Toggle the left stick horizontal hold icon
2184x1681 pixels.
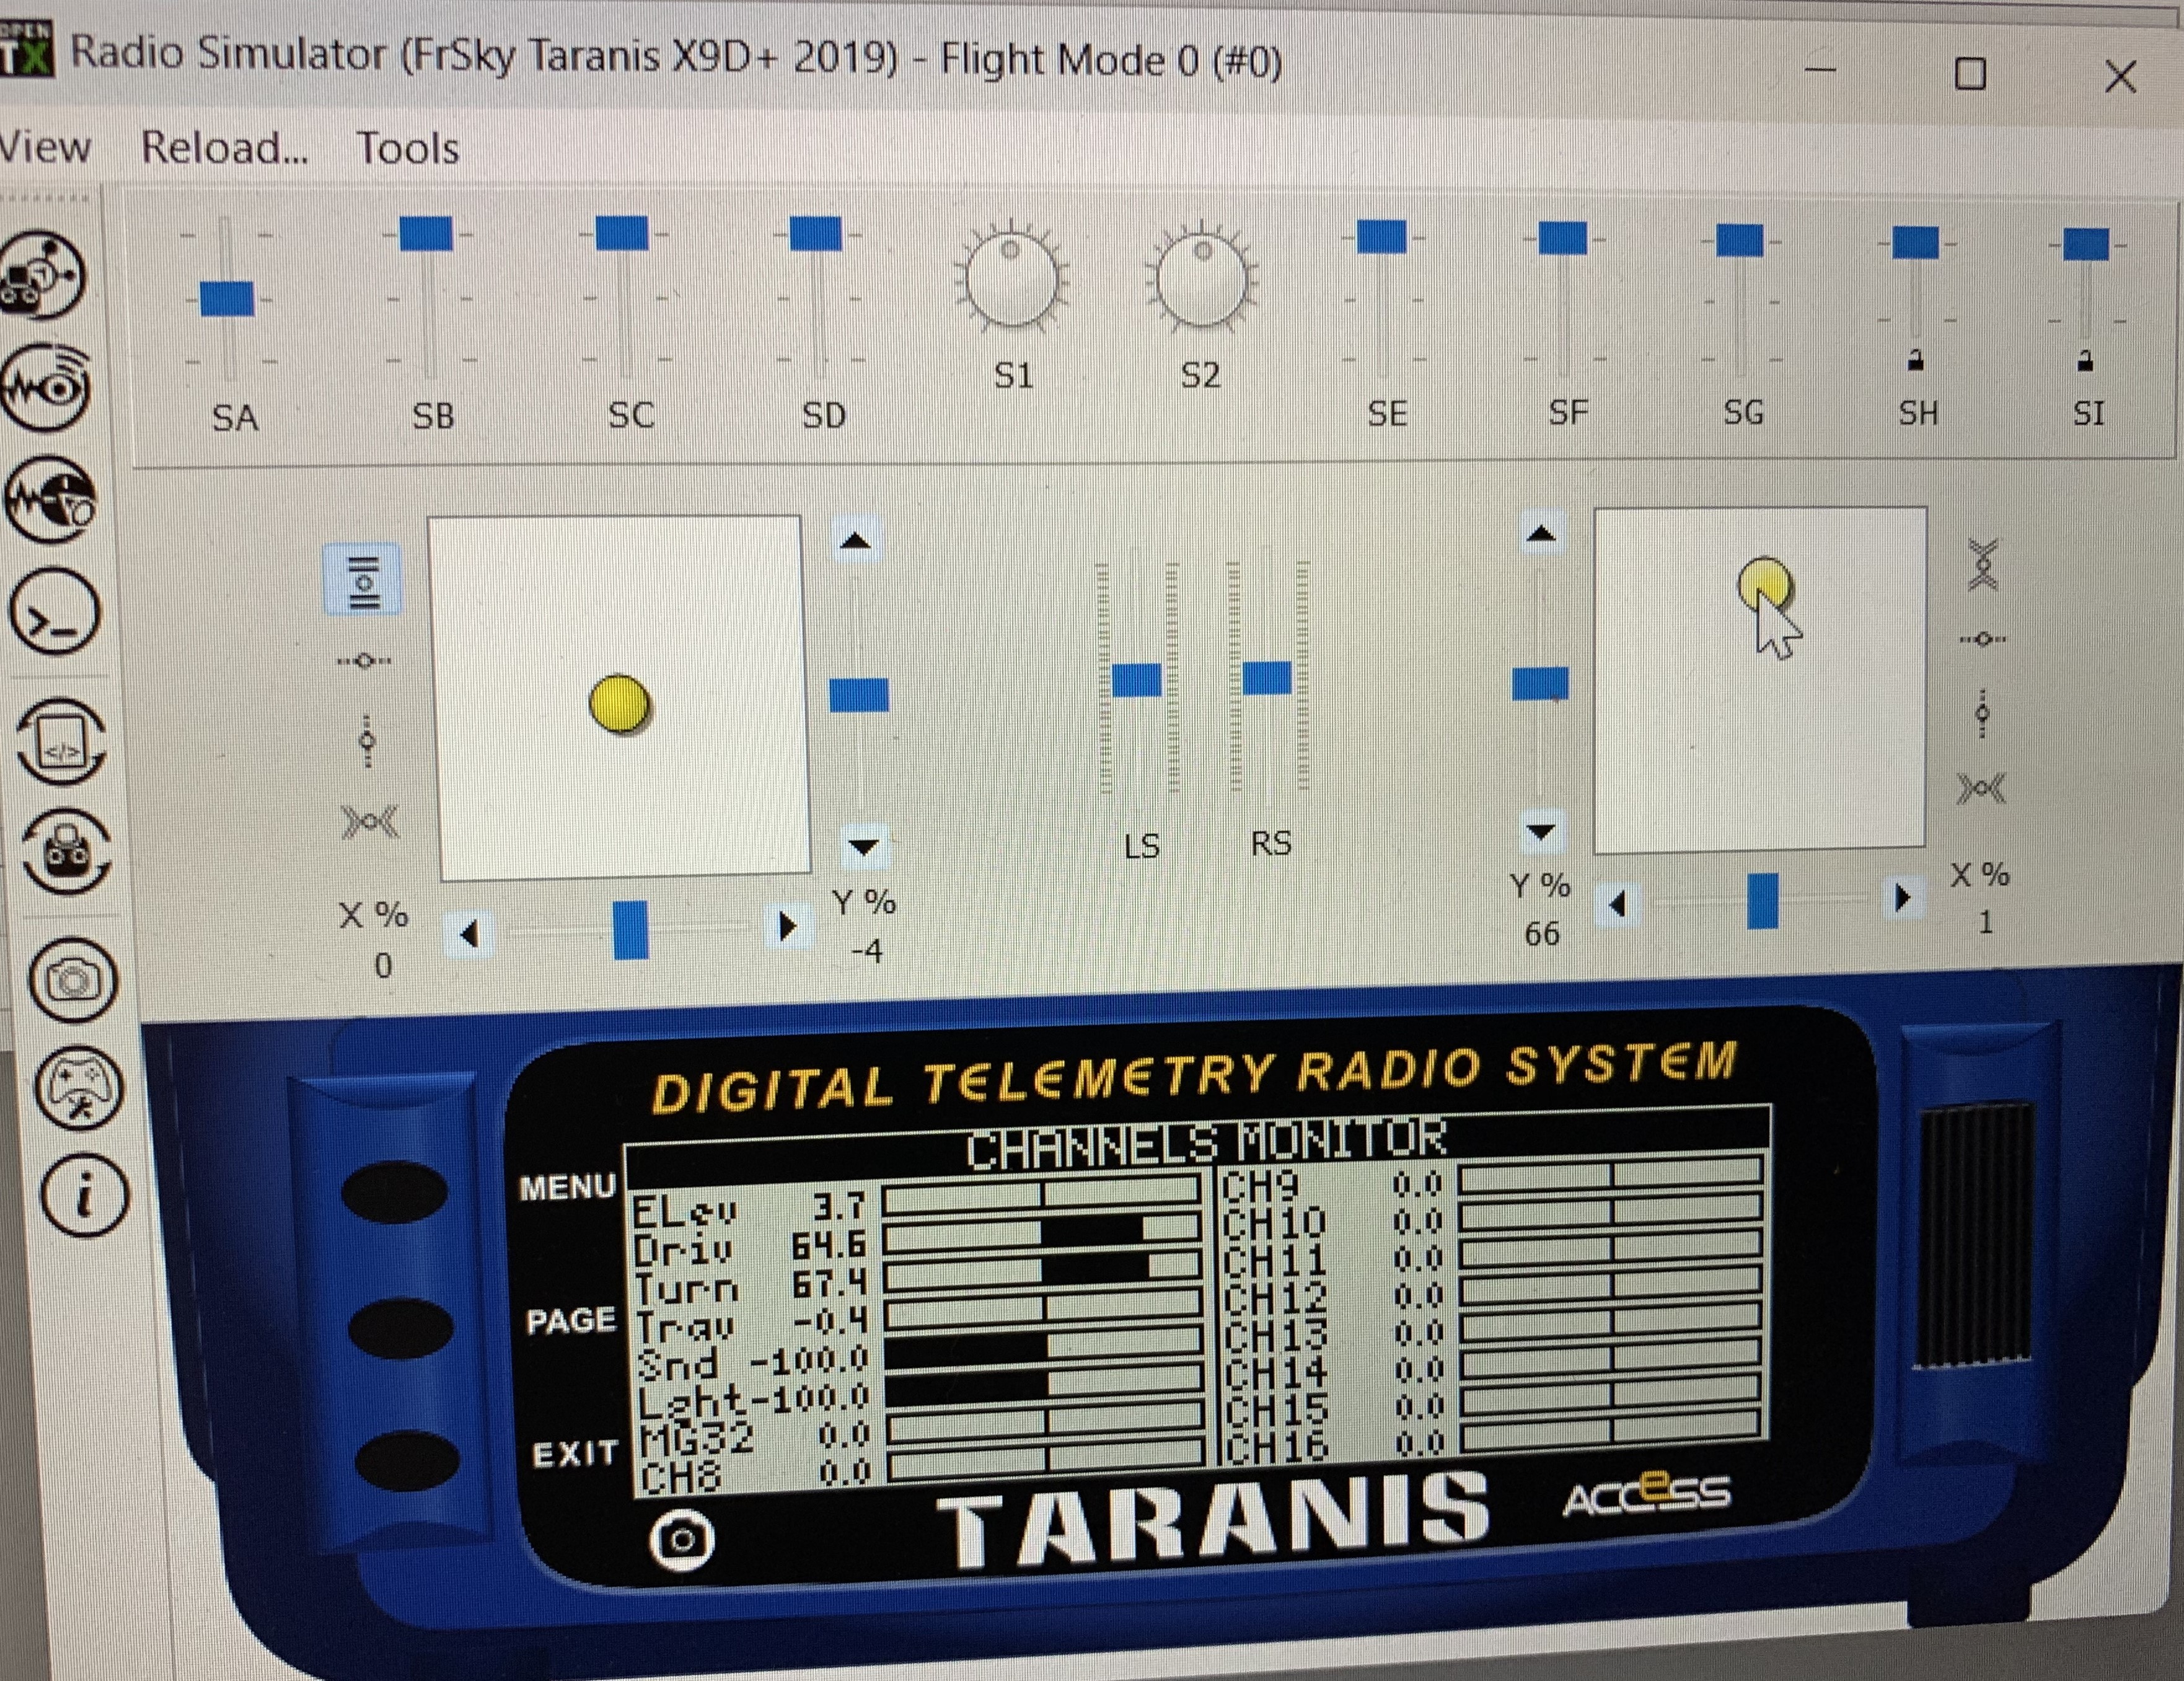coord(365,661)
